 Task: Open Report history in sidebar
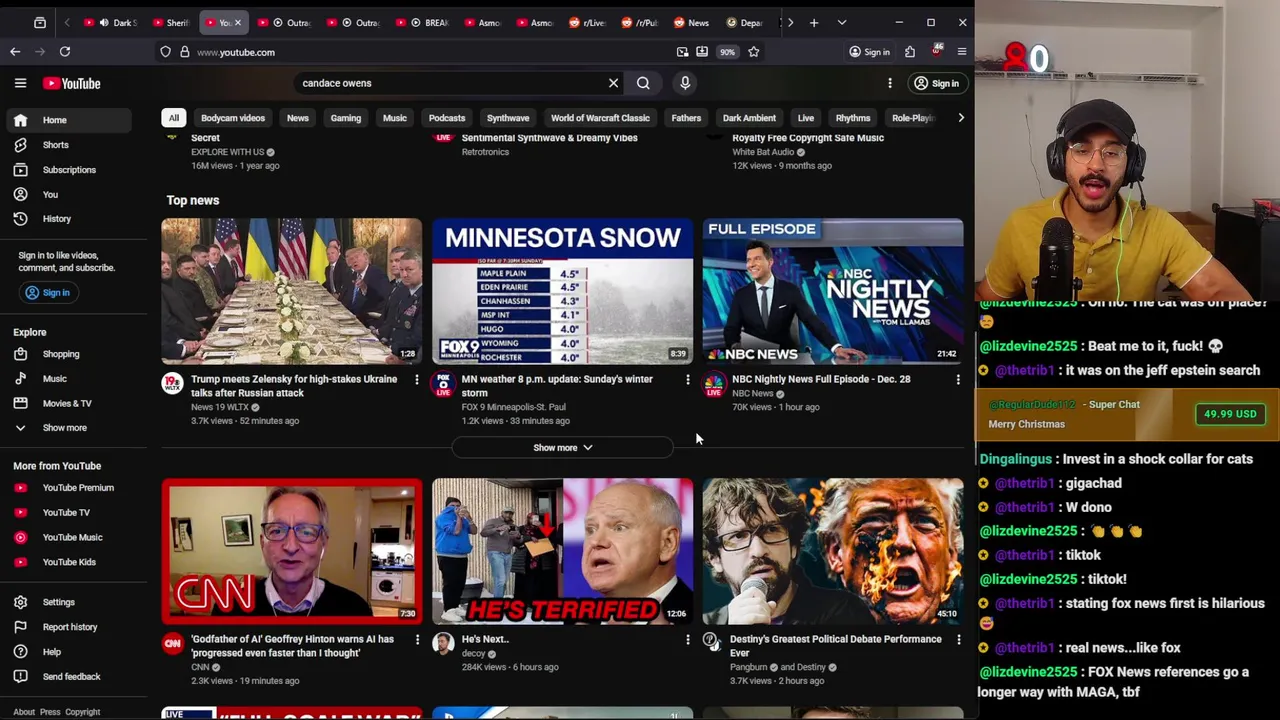tap(69, 627)
